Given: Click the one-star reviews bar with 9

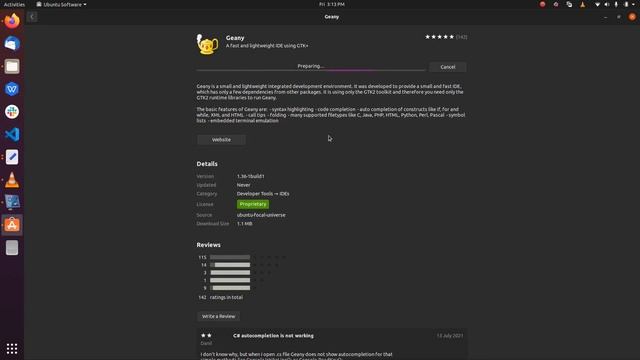Looking at the screenshot, I should [x=230, y=288].
